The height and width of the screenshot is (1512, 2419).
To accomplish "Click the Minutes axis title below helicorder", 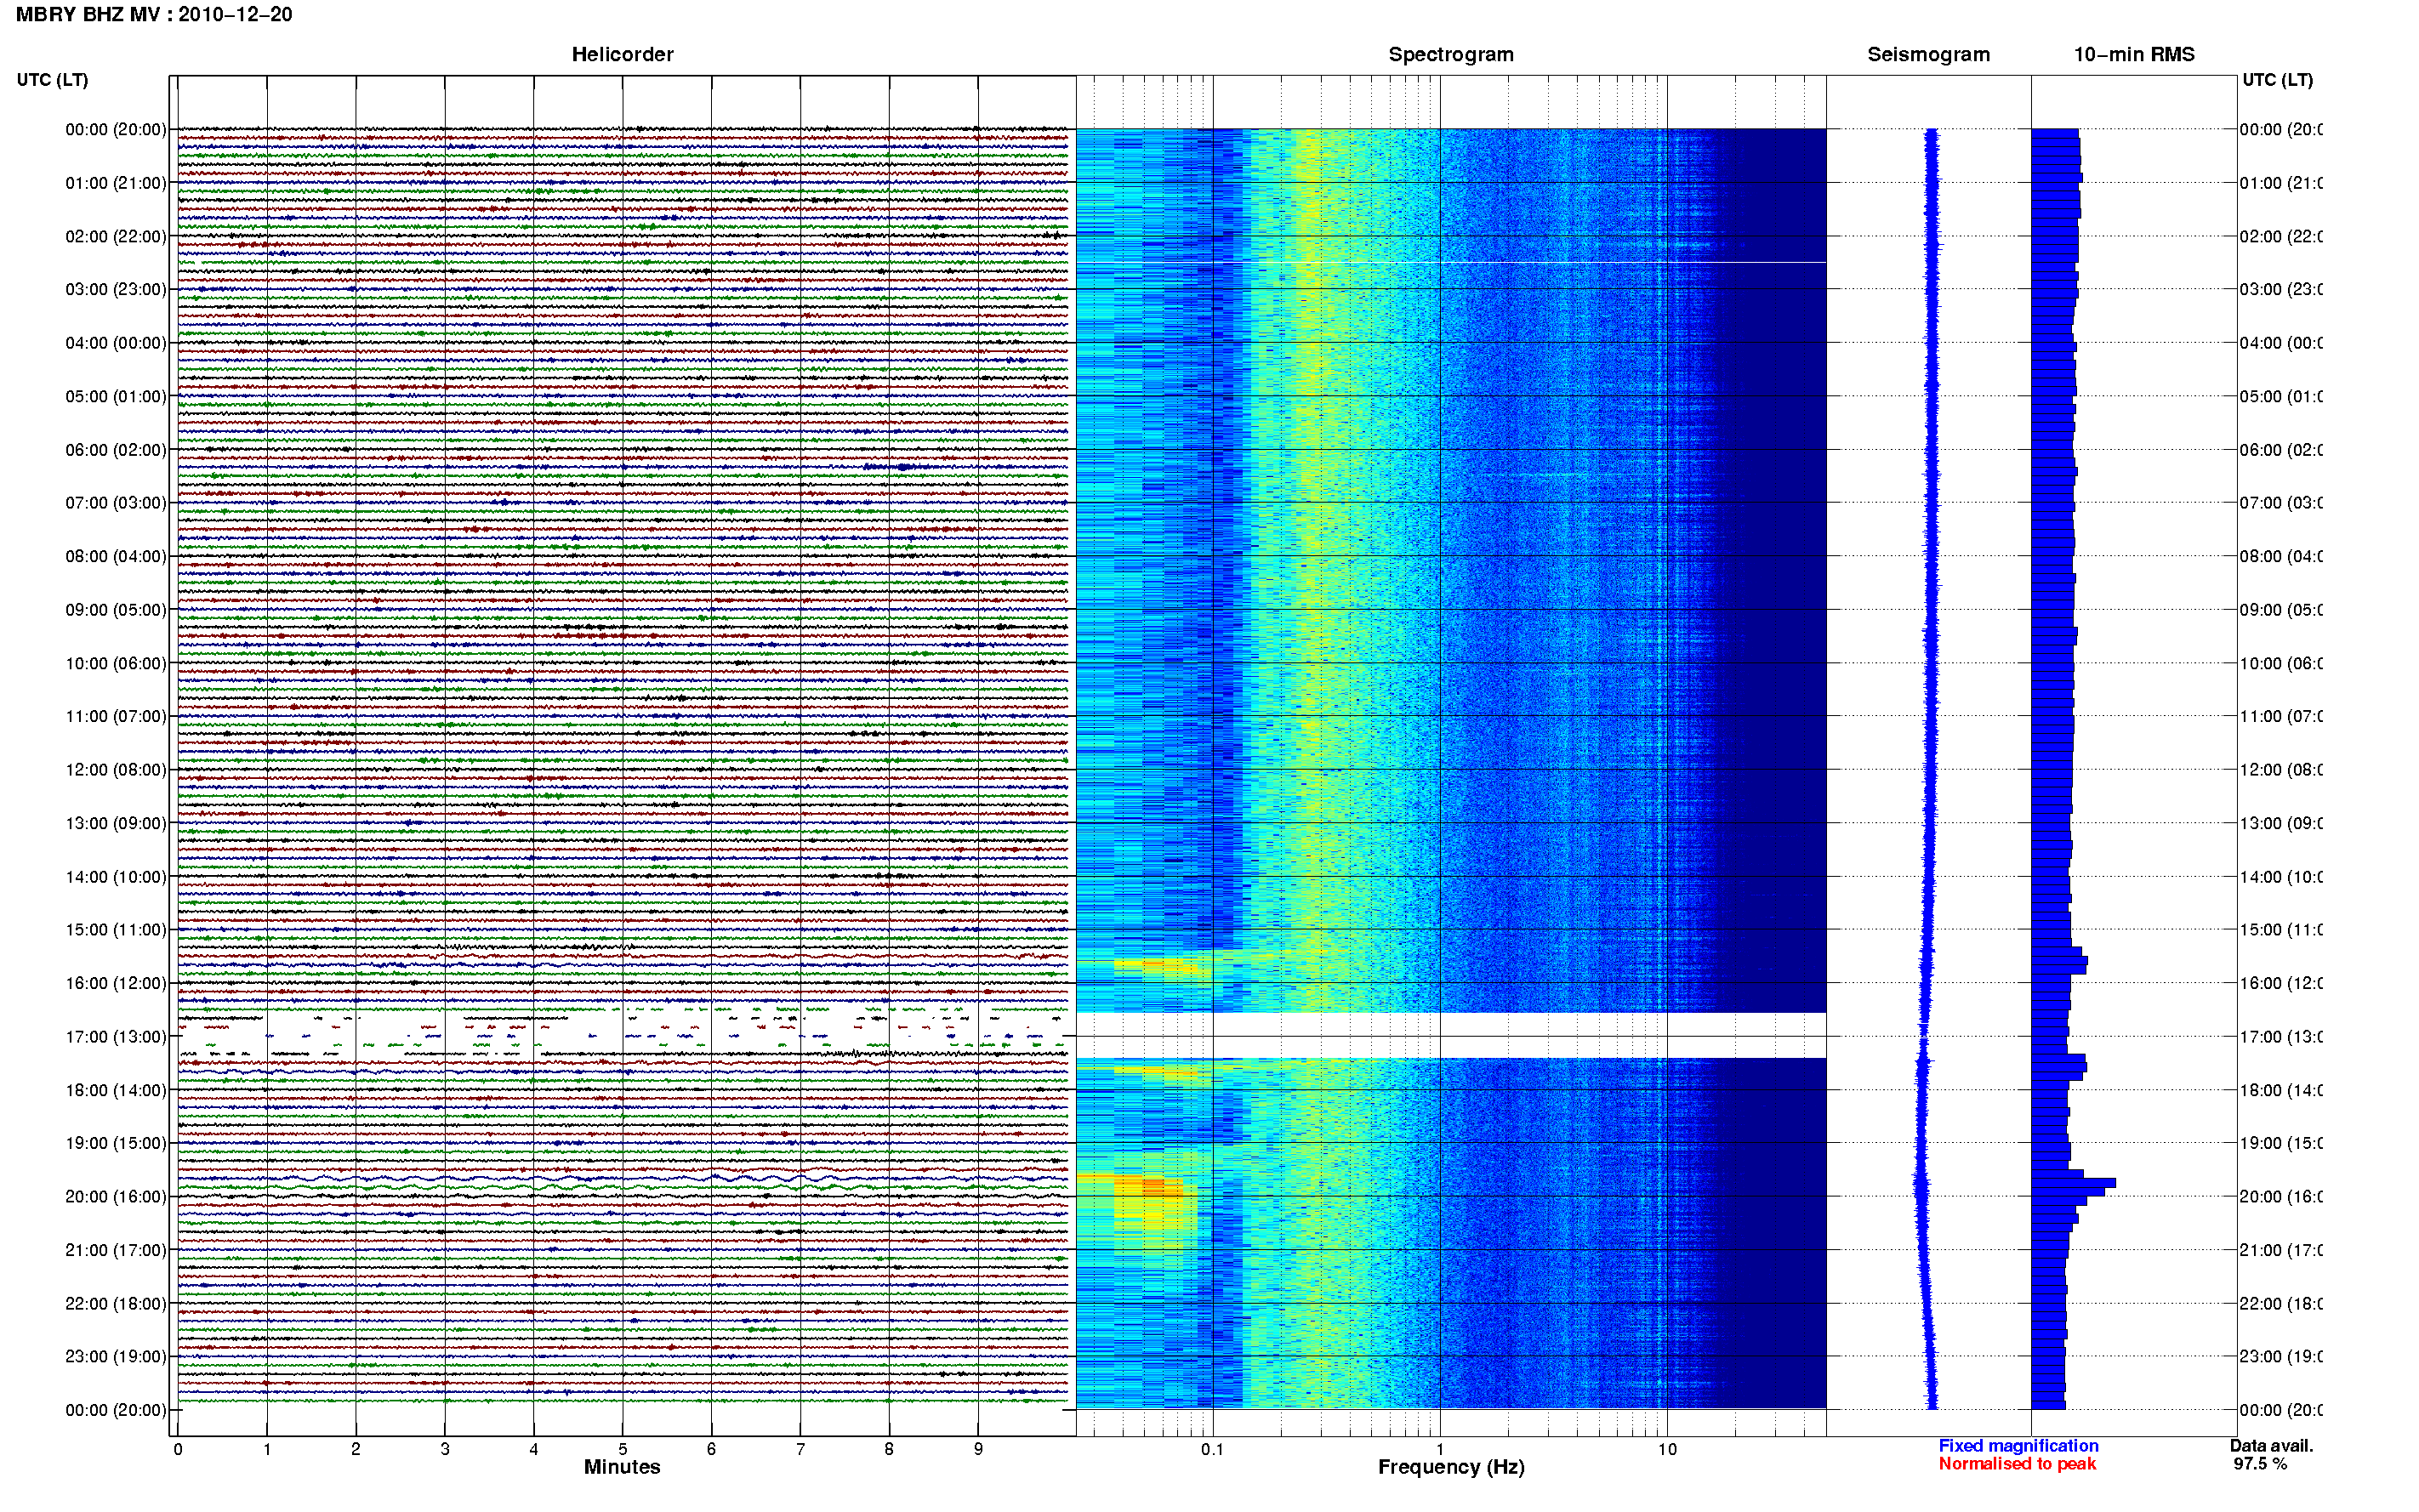I will click(622, 1467).
